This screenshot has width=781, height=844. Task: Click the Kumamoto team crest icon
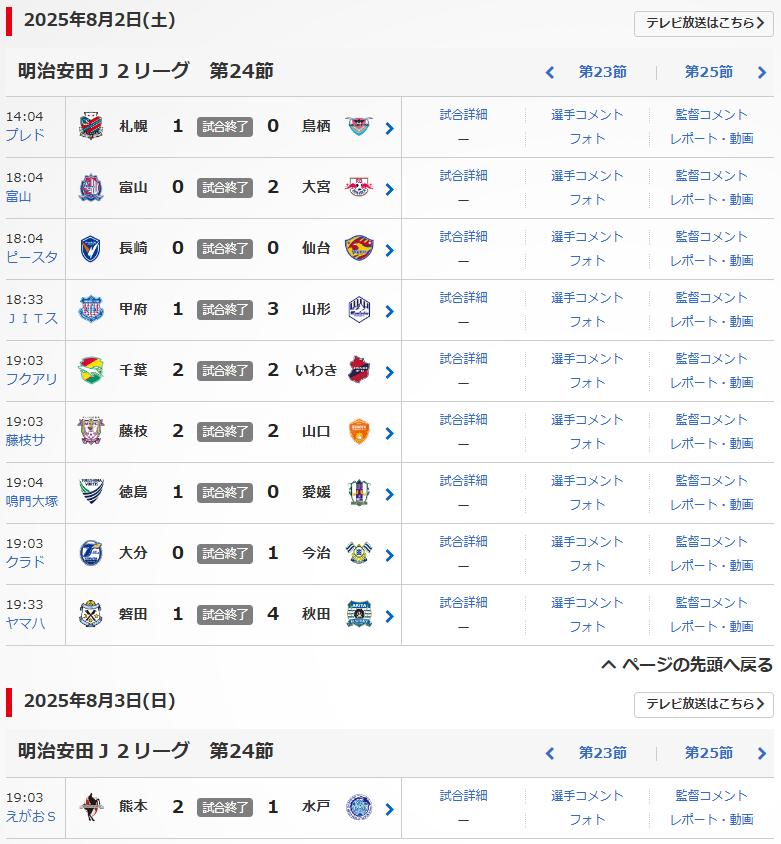91,807
